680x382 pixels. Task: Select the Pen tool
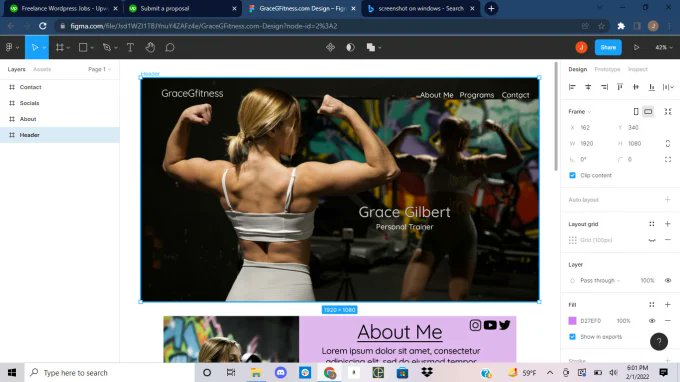[x=106, y=47]
